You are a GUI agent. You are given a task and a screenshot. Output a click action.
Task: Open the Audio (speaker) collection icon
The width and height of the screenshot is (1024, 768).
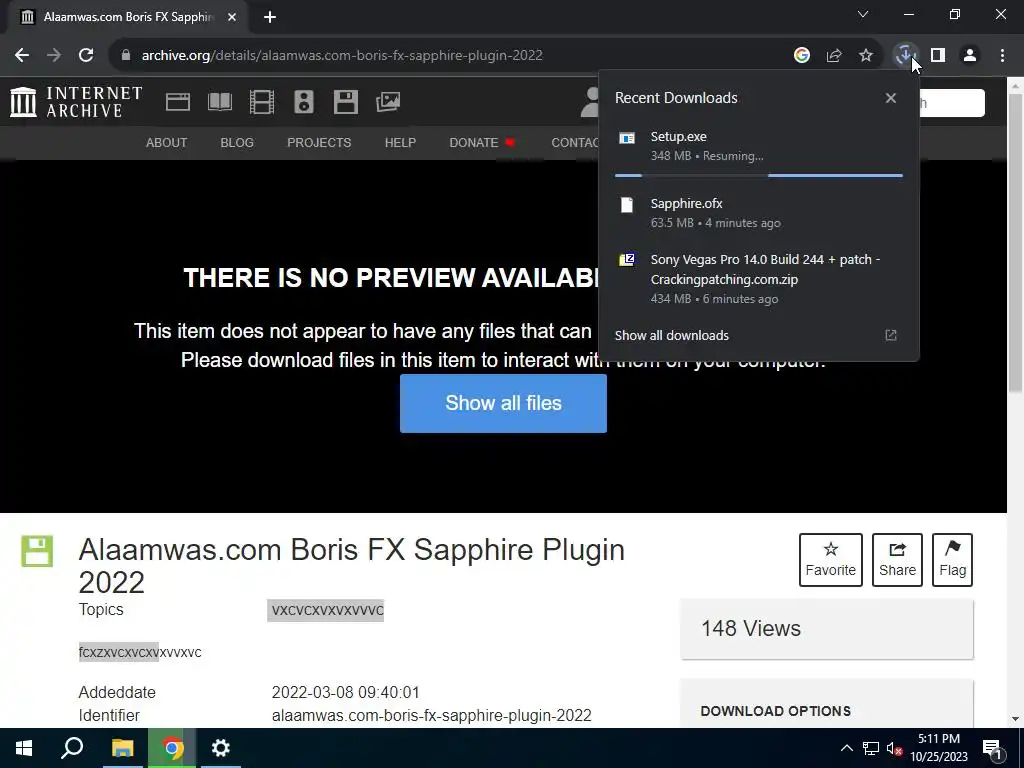point(304,102)
